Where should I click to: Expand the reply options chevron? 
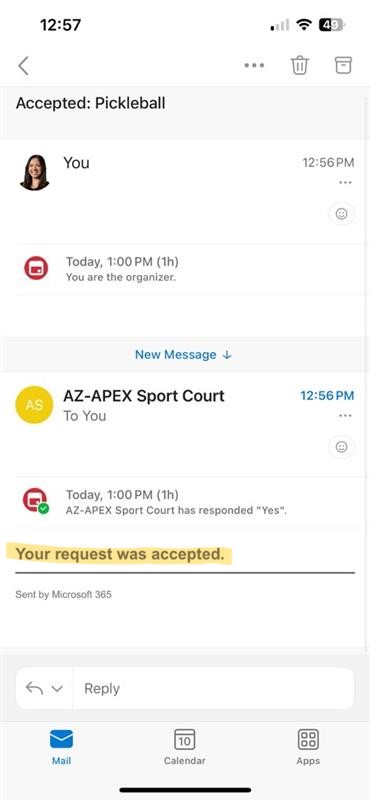(x=57, y=689)
